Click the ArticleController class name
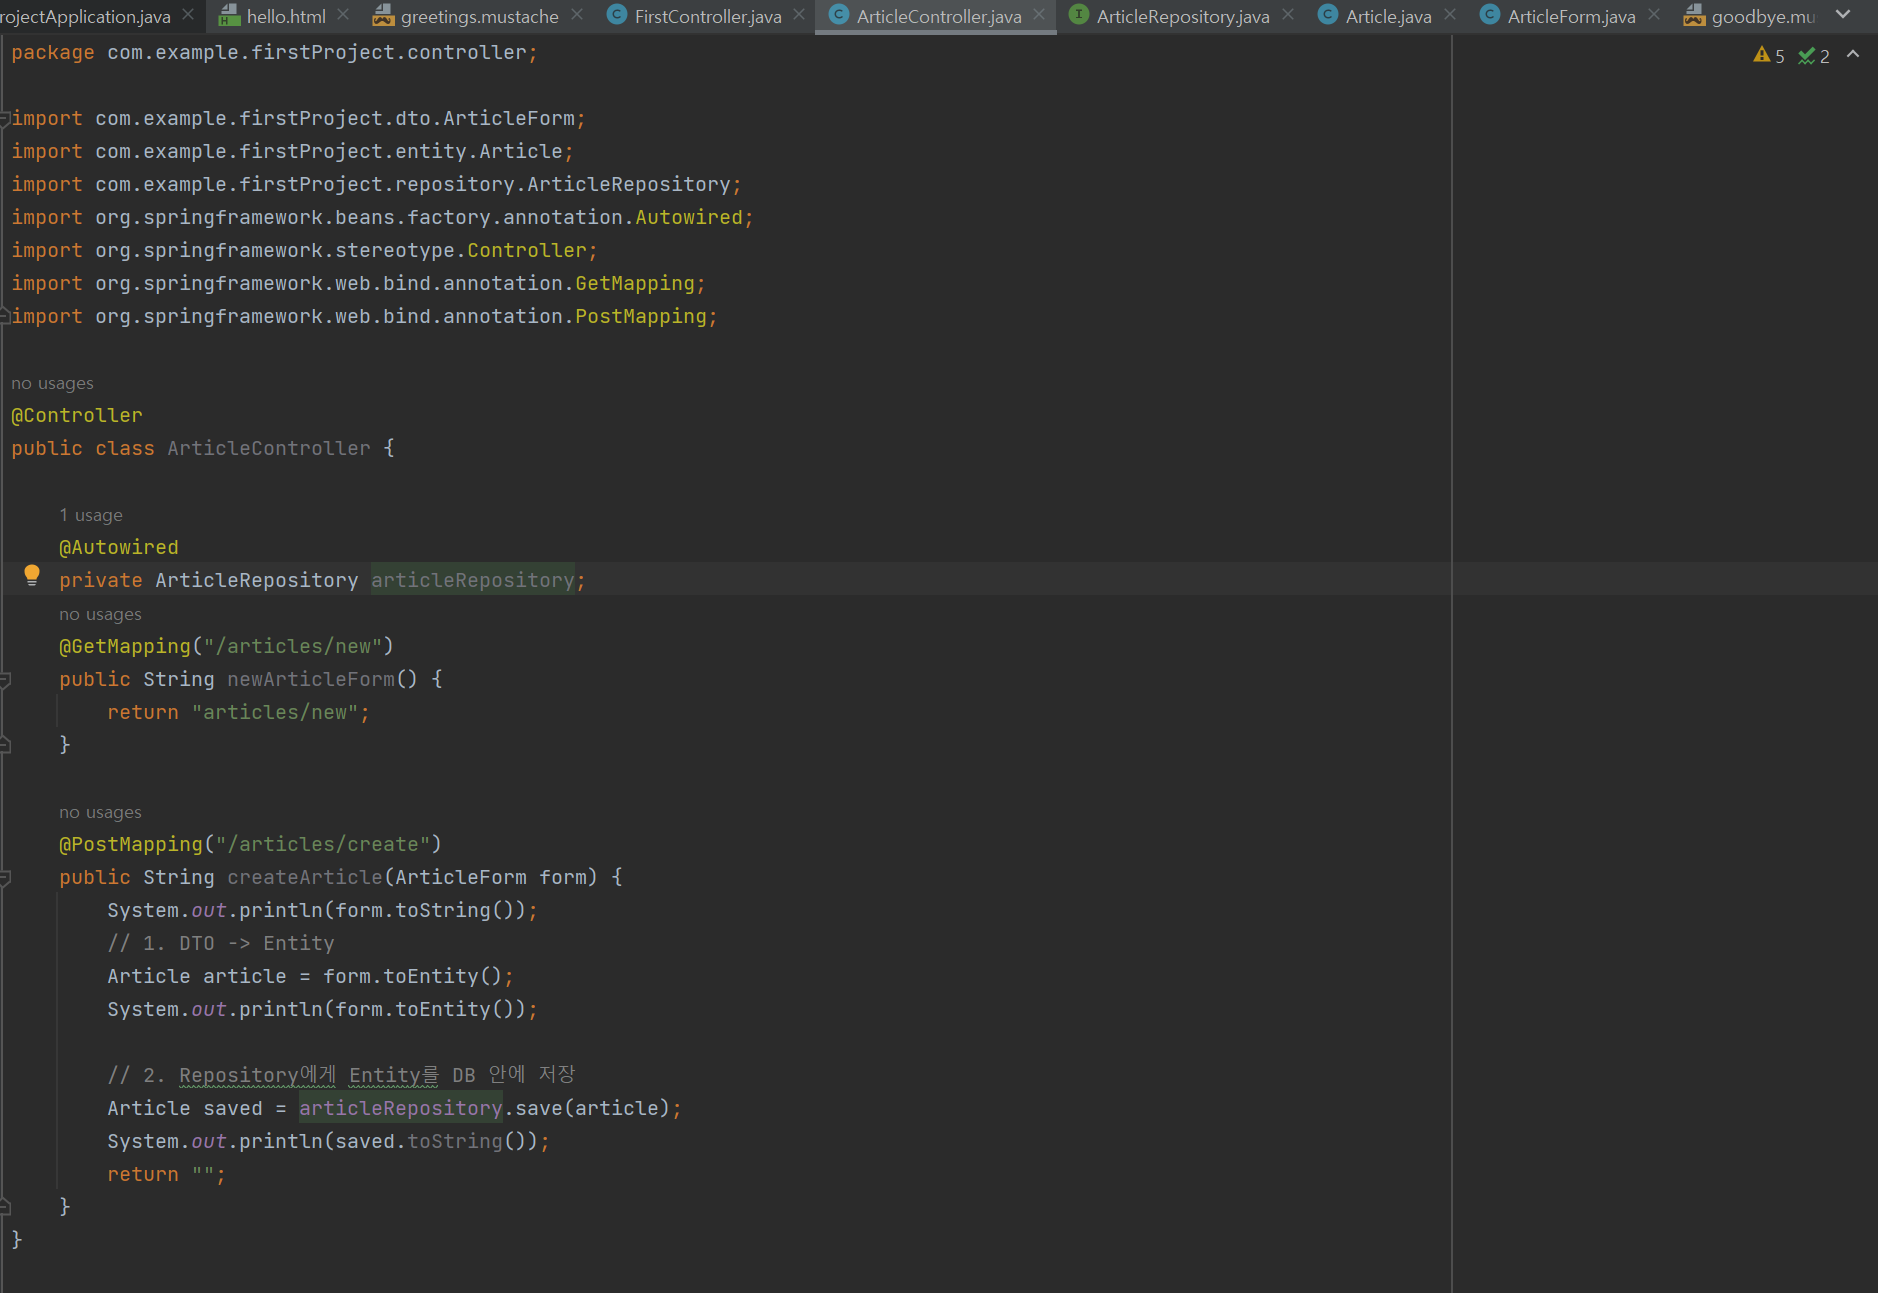This screenshot has width=1878, height=1293. pos(269,448)
